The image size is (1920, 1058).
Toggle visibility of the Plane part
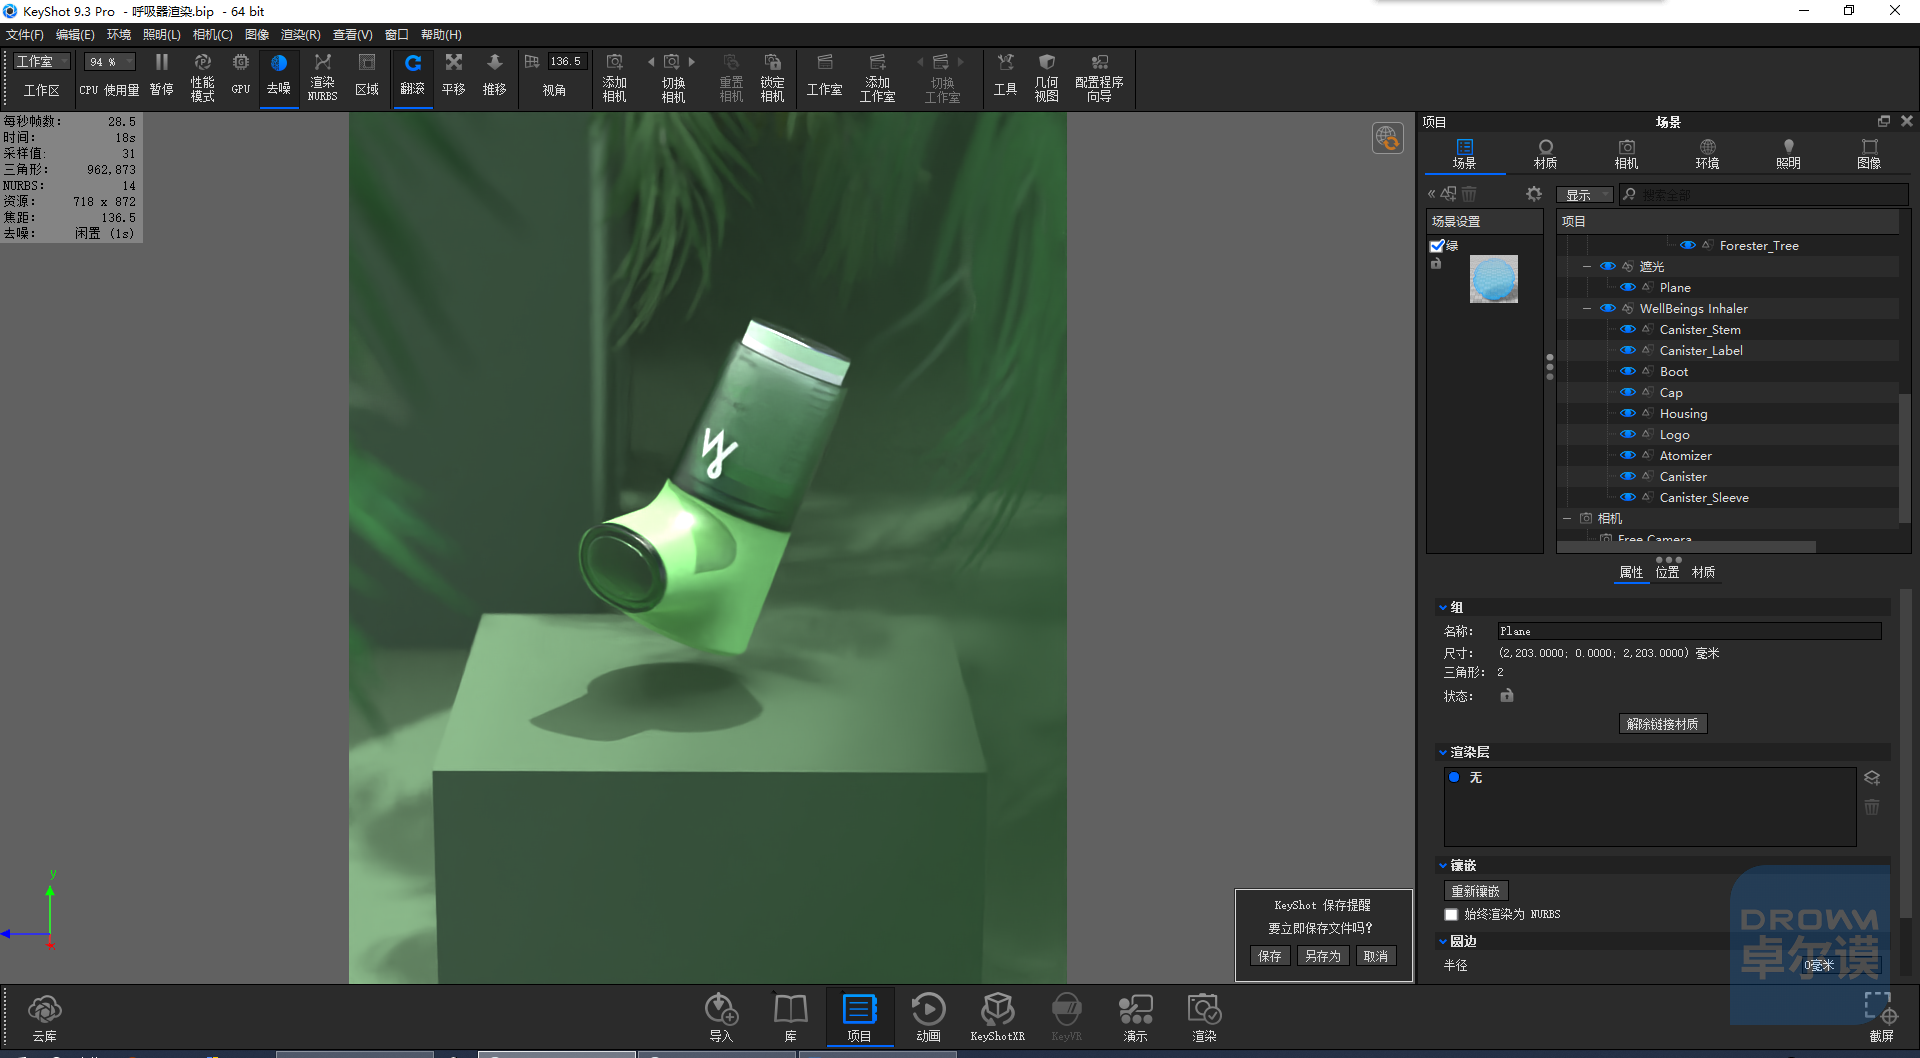tap(1628, 287)
